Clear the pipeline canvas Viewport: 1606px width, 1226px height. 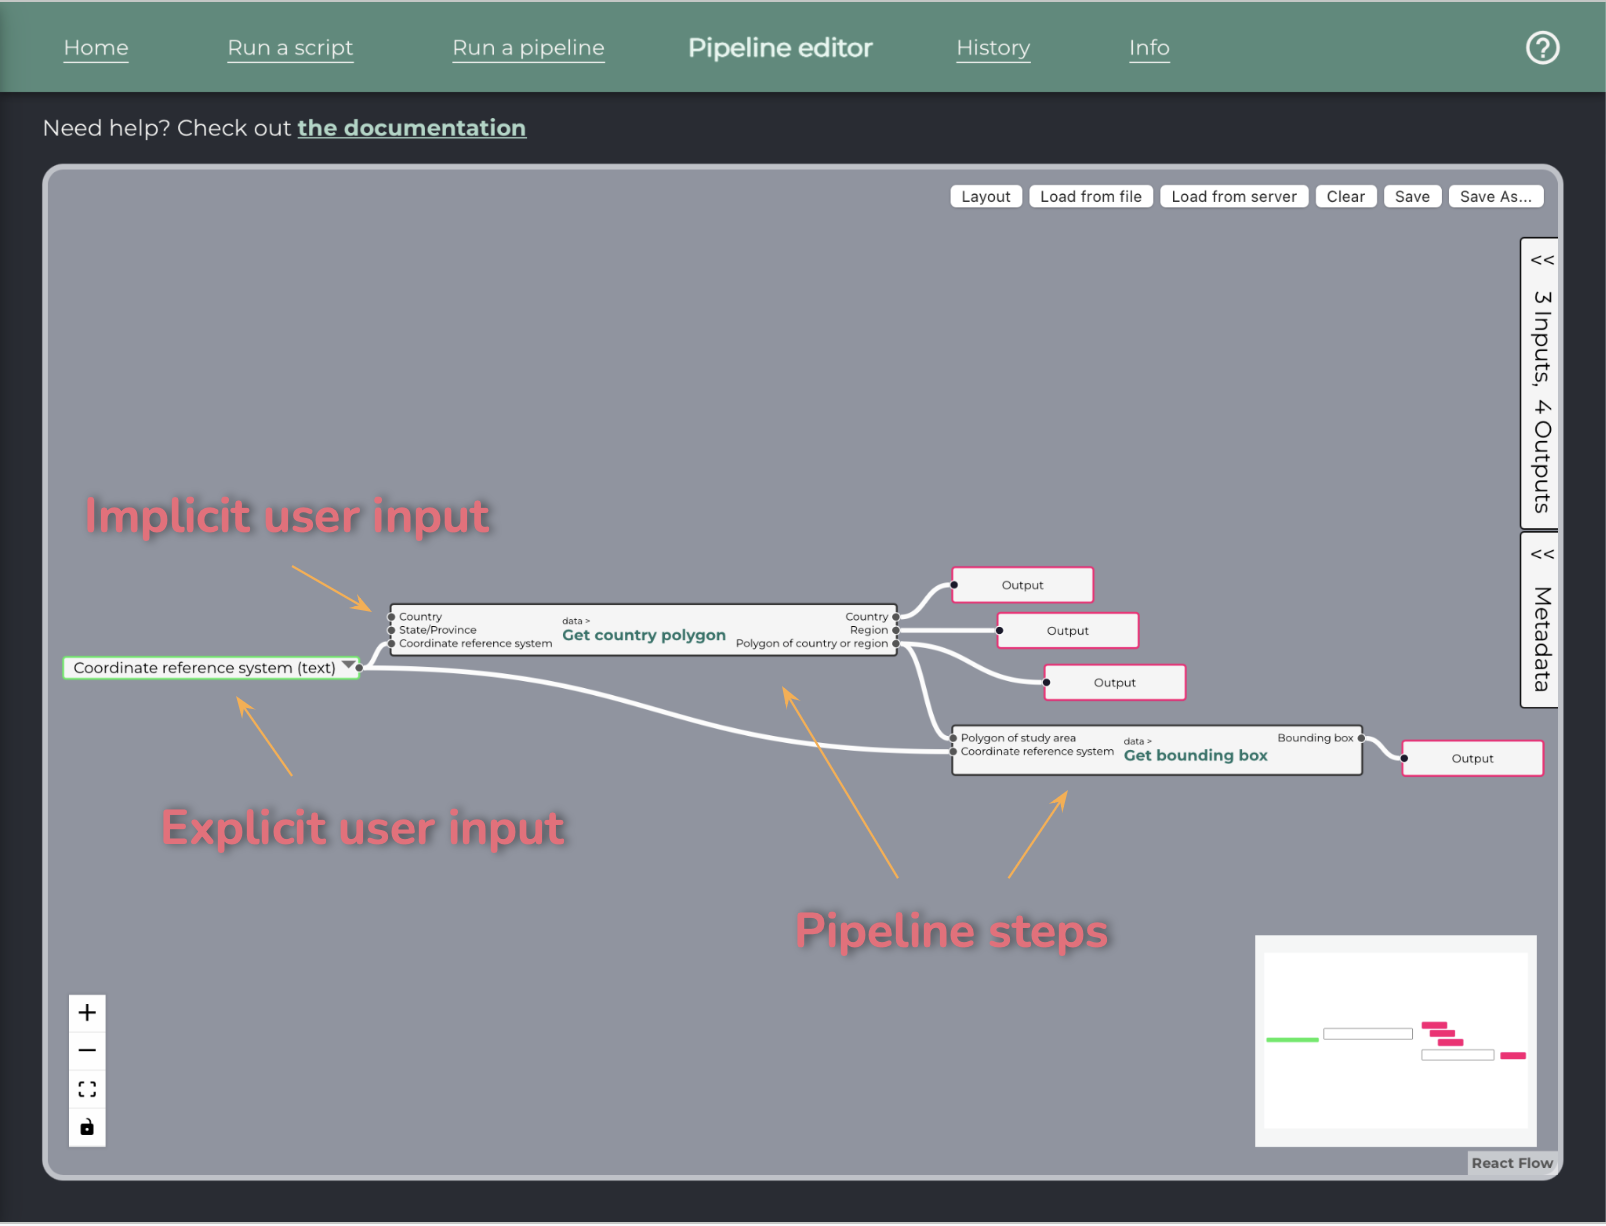tap(1345, 196)
